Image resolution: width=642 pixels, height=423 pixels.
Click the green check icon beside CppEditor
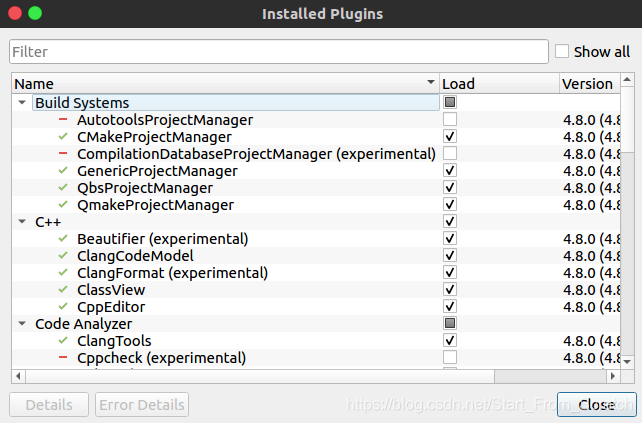pyautogui.click(x=63, y=306)
